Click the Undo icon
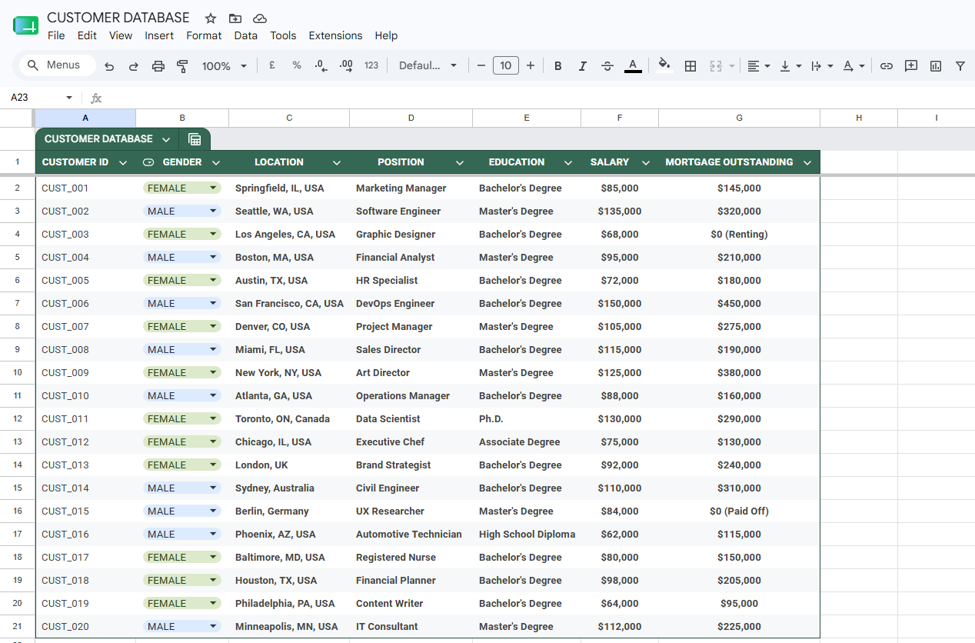 click(x=109, y=66)
